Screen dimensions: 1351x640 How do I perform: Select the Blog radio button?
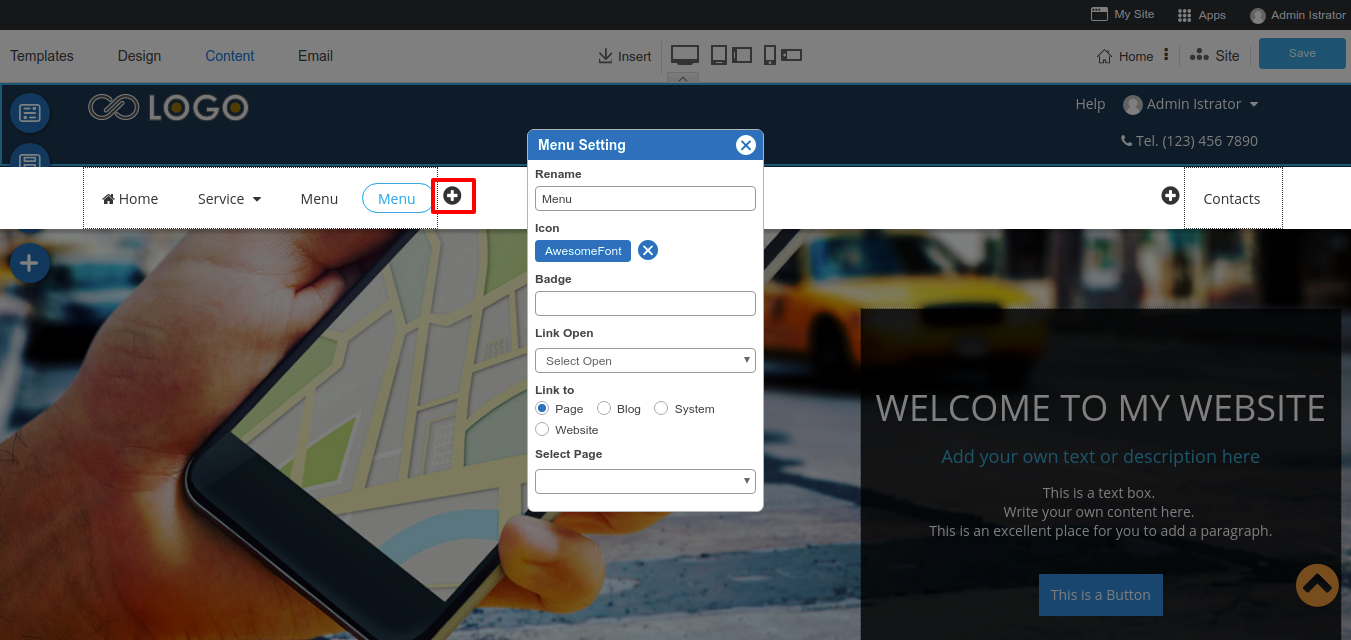[x=604, y=408]
